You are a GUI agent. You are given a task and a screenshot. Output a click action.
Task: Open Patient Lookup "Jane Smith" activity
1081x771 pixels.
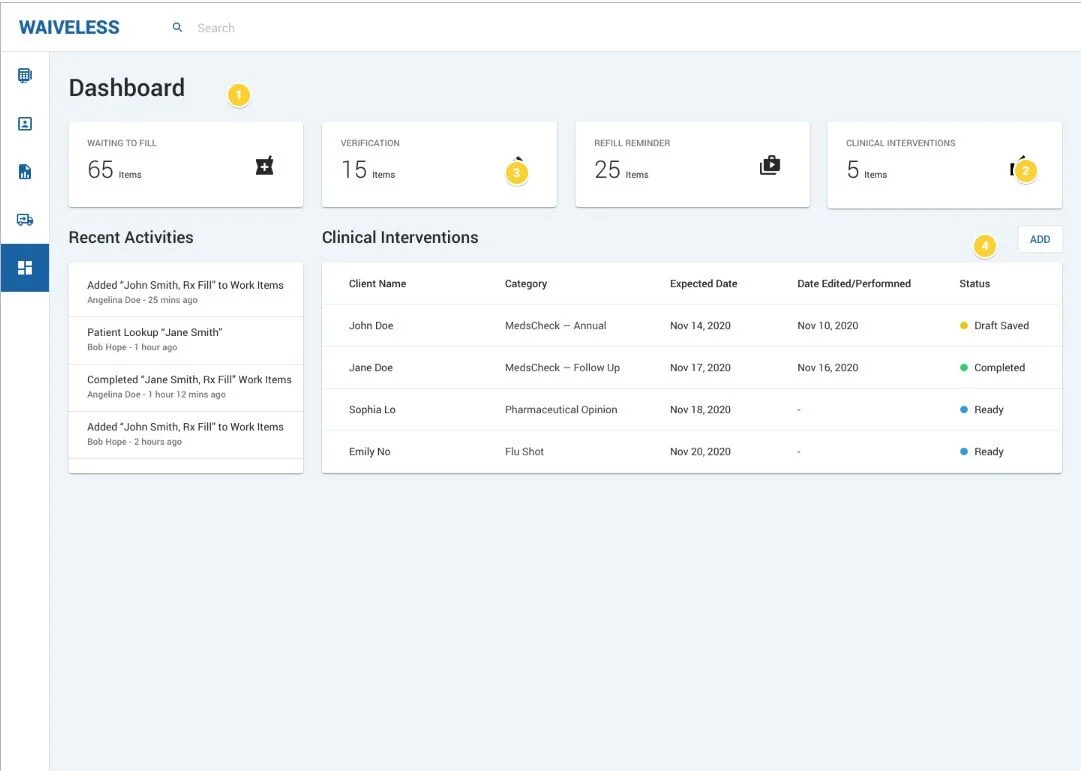tap(185, 339)
